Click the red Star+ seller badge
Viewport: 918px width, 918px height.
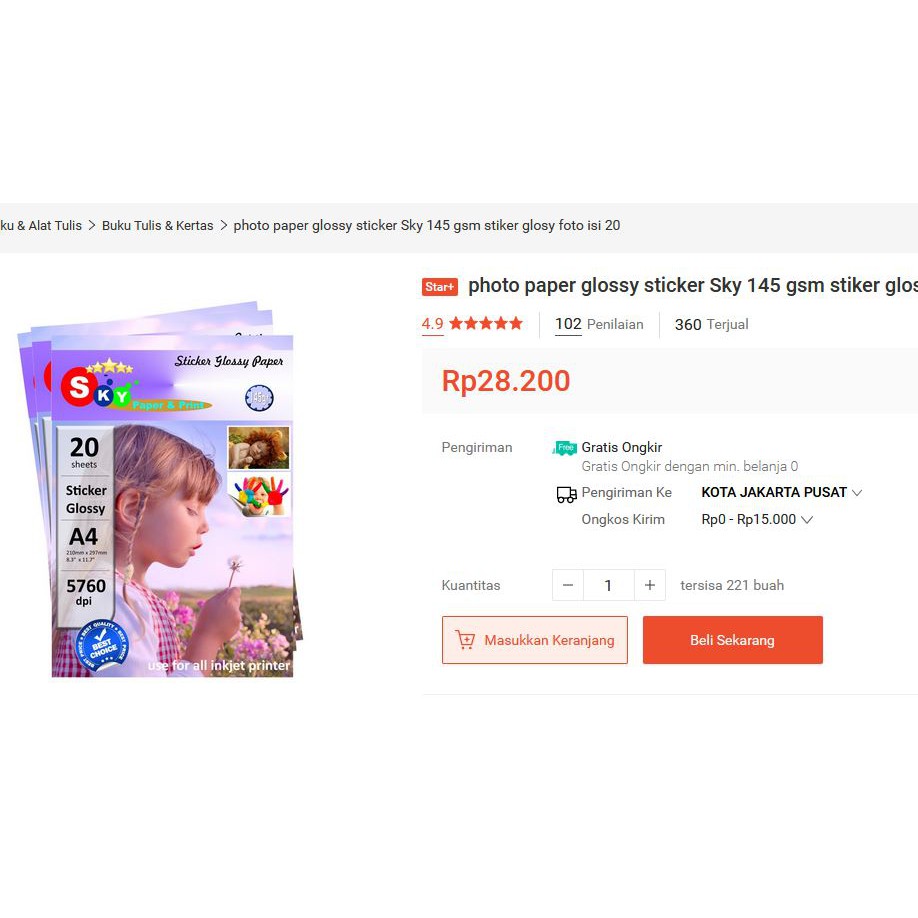coord(440,286)
